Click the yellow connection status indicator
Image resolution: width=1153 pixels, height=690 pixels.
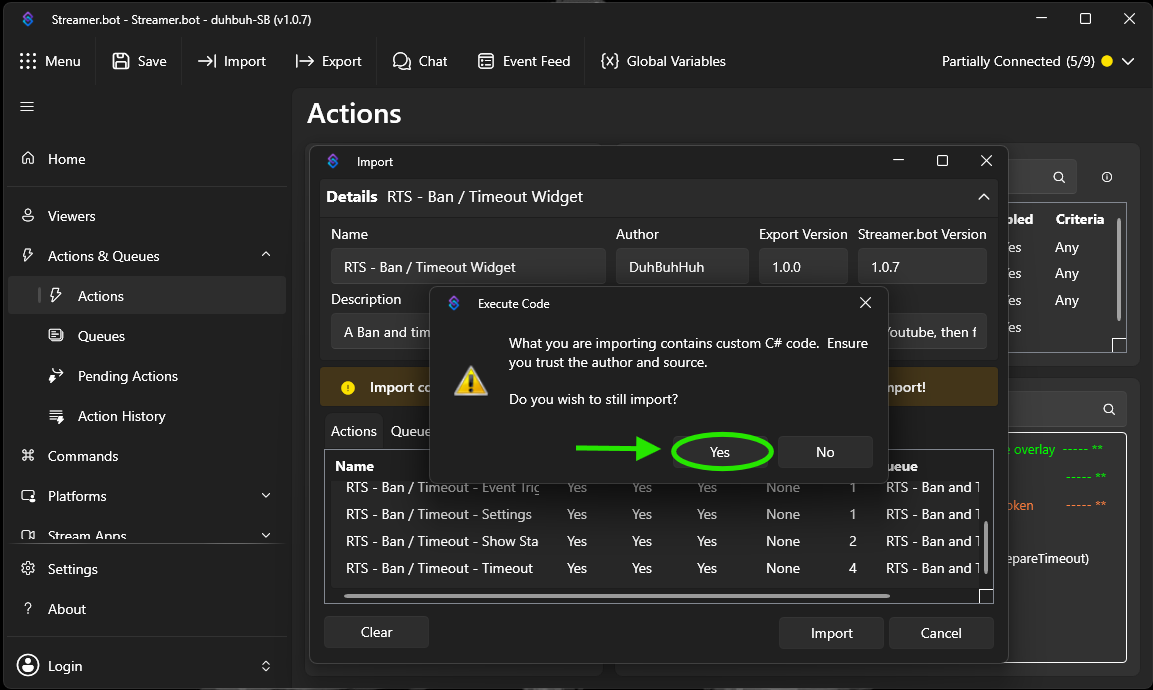[x=1107, y=62]
